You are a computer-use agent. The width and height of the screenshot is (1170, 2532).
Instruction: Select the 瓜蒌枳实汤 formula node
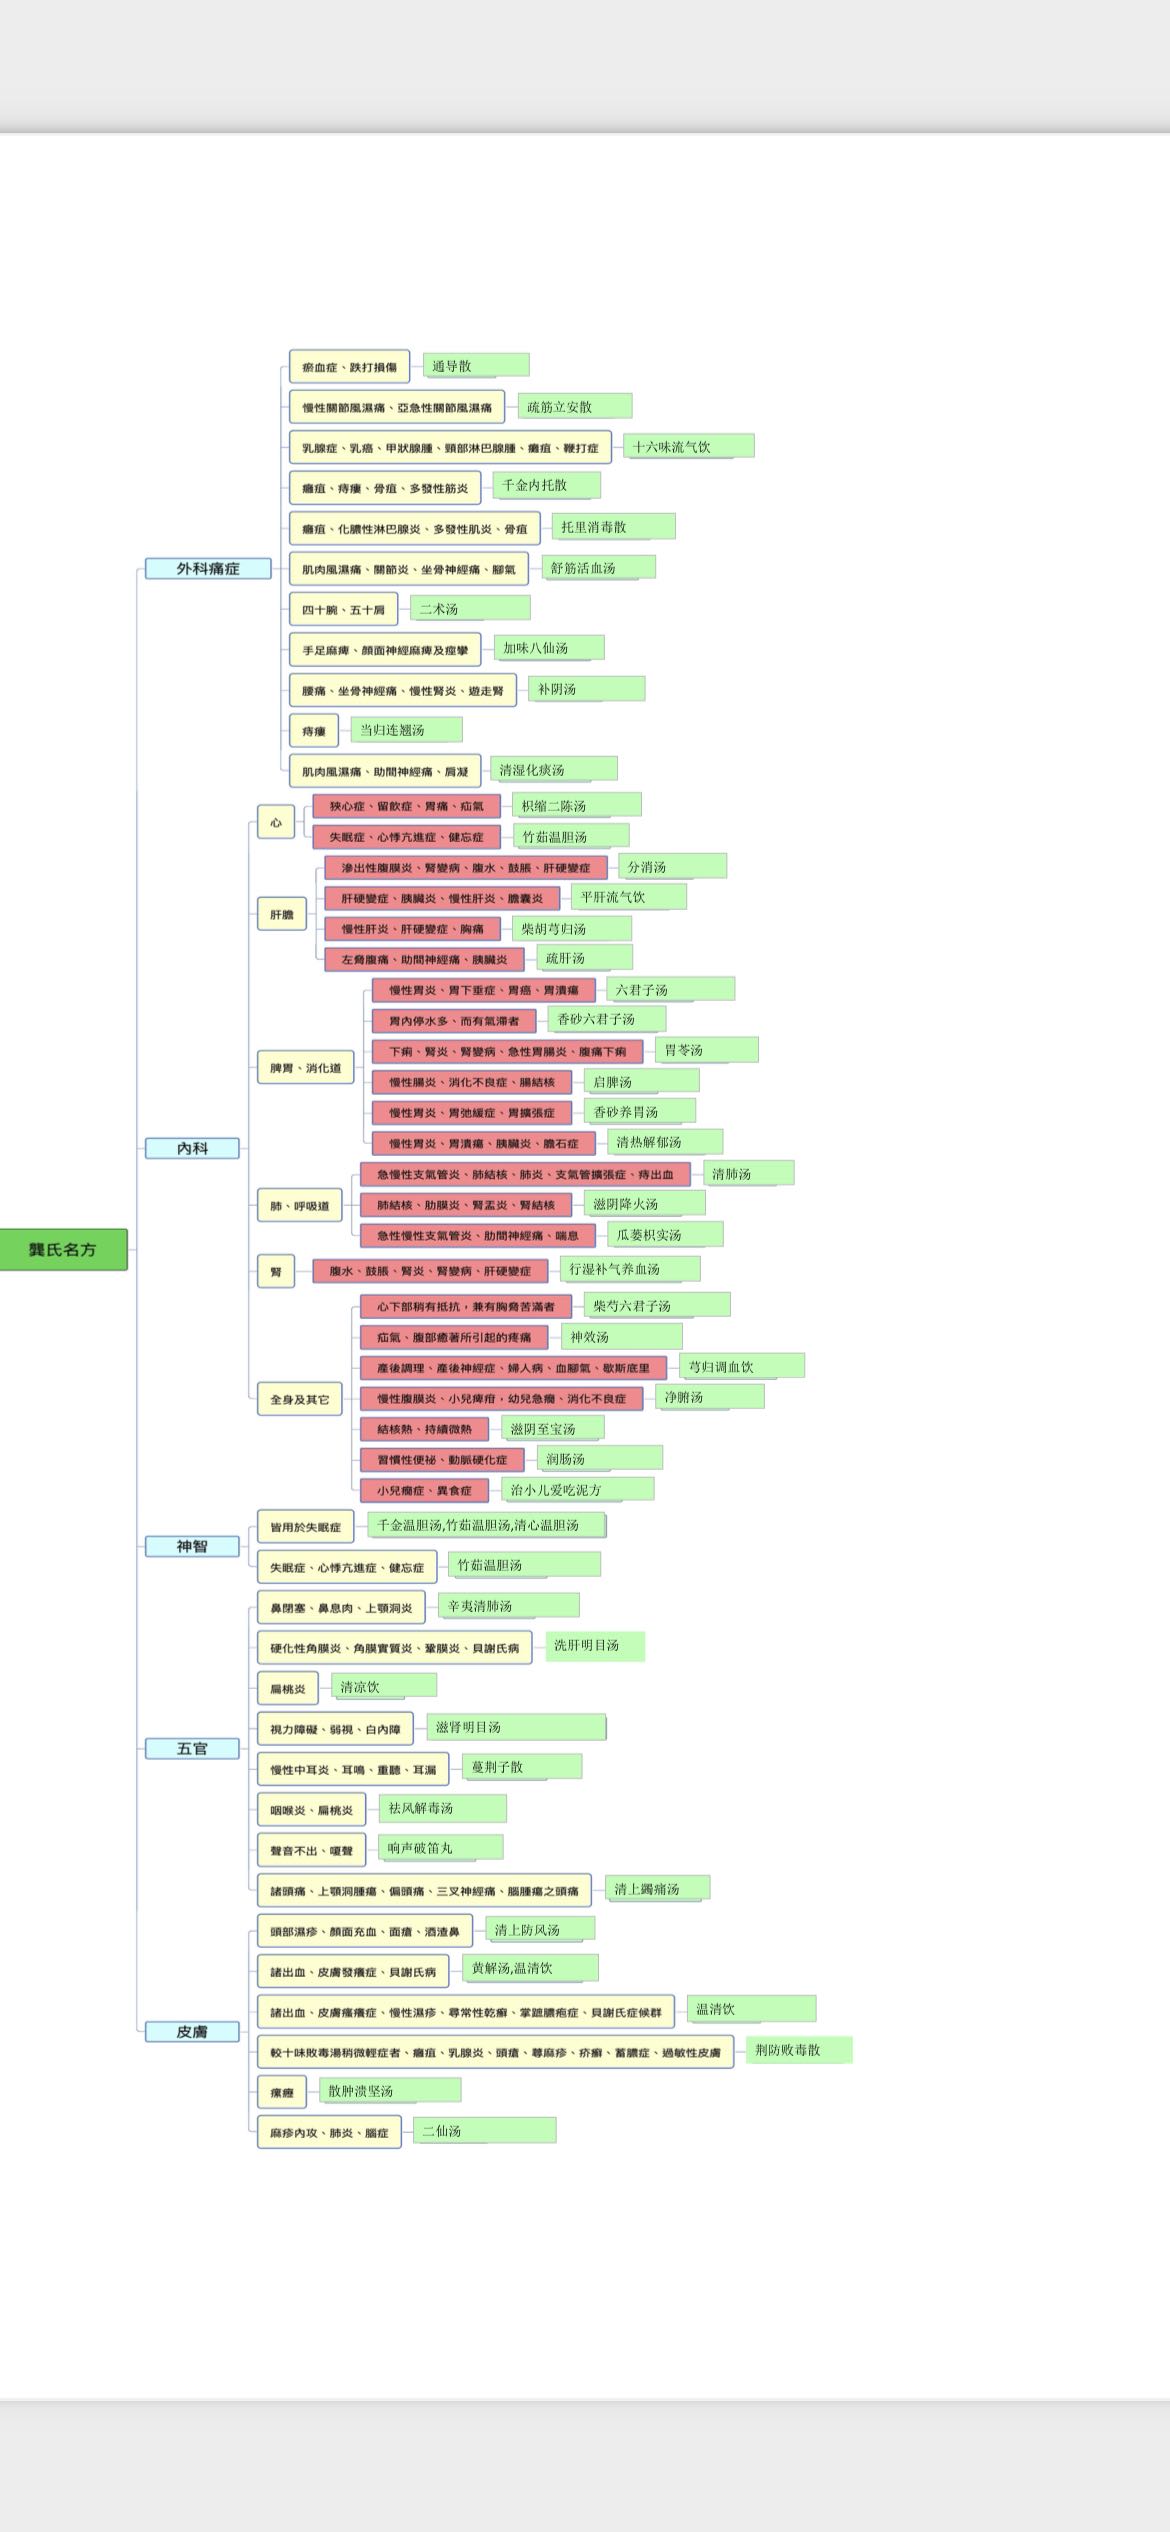coord(665,1234)
